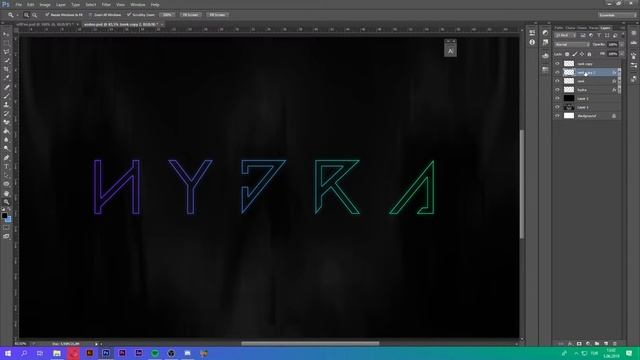Click the foreground color swatch
640x360 pixels.
(x=4, y=215)
